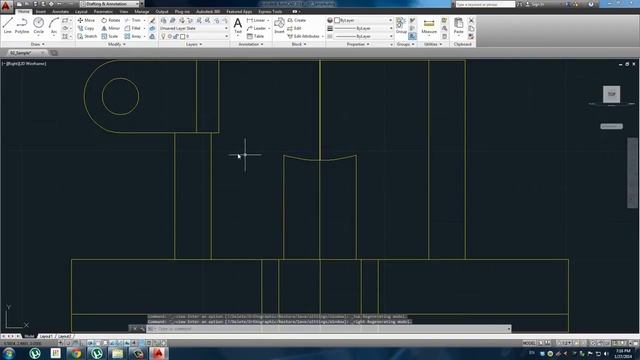
Task: Click the Rotate tool
Action: pyautogui.click(x=111, y=20)
